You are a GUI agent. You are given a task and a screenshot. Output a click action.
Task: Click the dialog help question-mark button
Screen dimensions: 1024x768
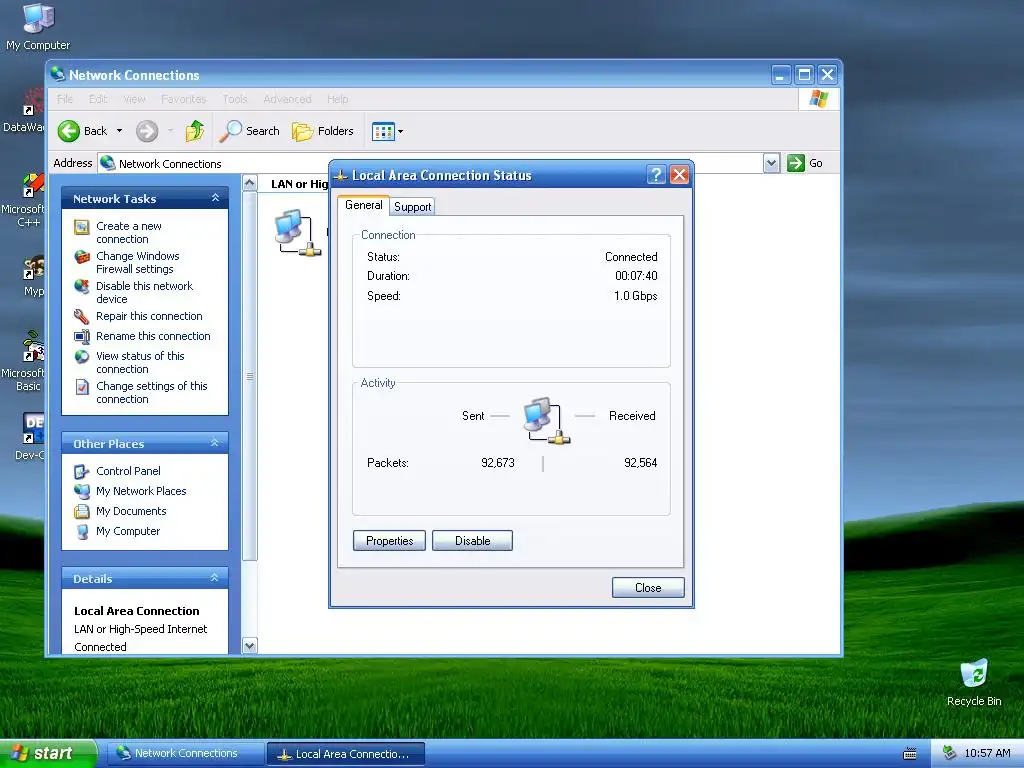click(x=656, y=175)
